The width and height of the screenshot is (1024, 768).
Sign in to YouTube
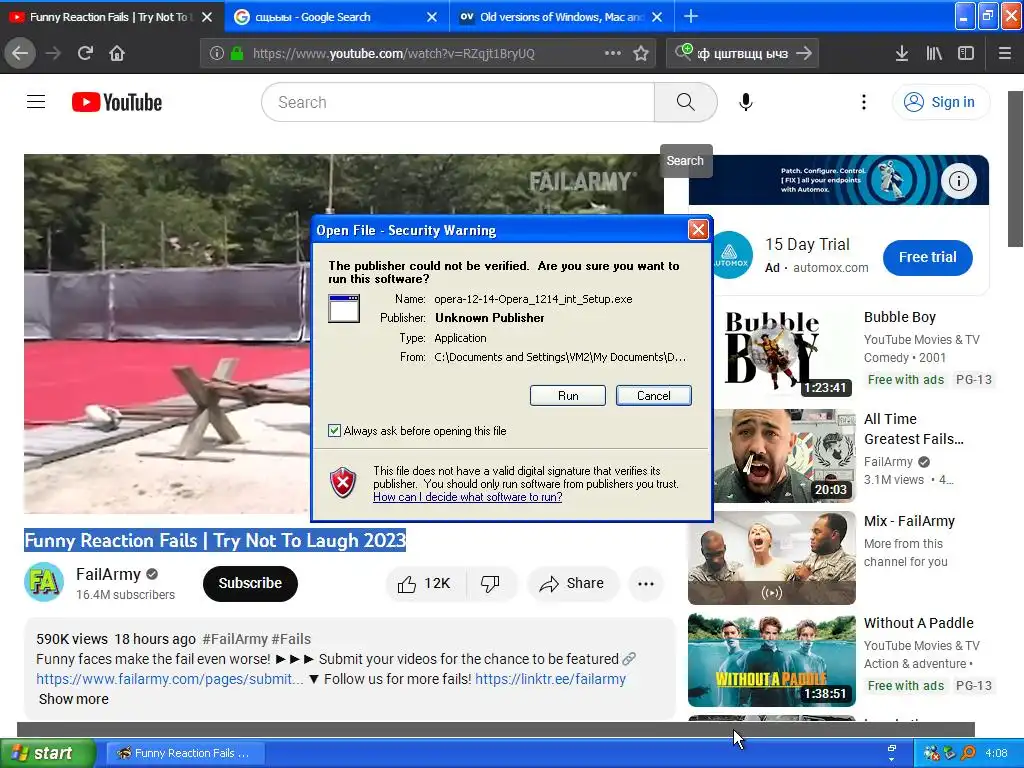click(940, 102)
